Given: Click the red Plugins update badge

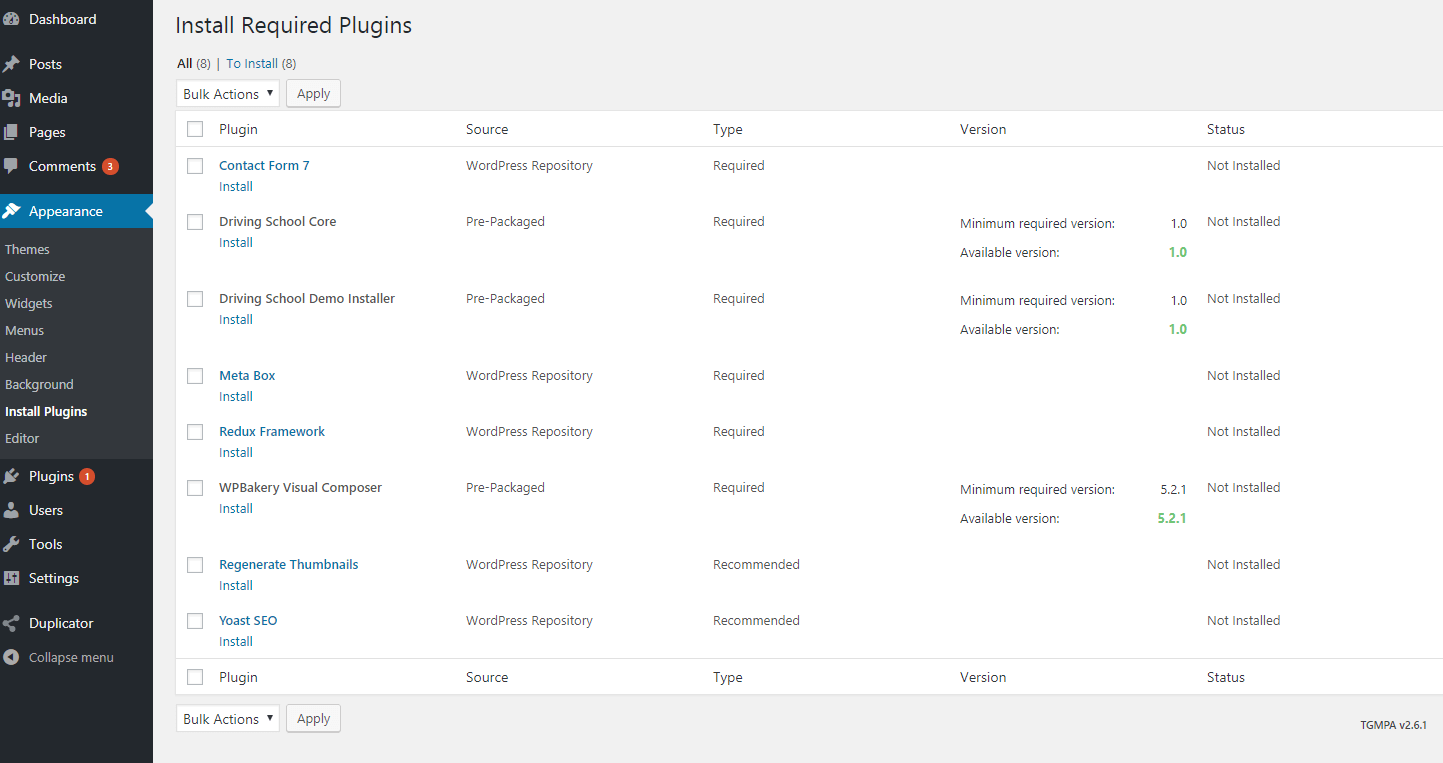Looking at the screenshot, I should 87,476.
